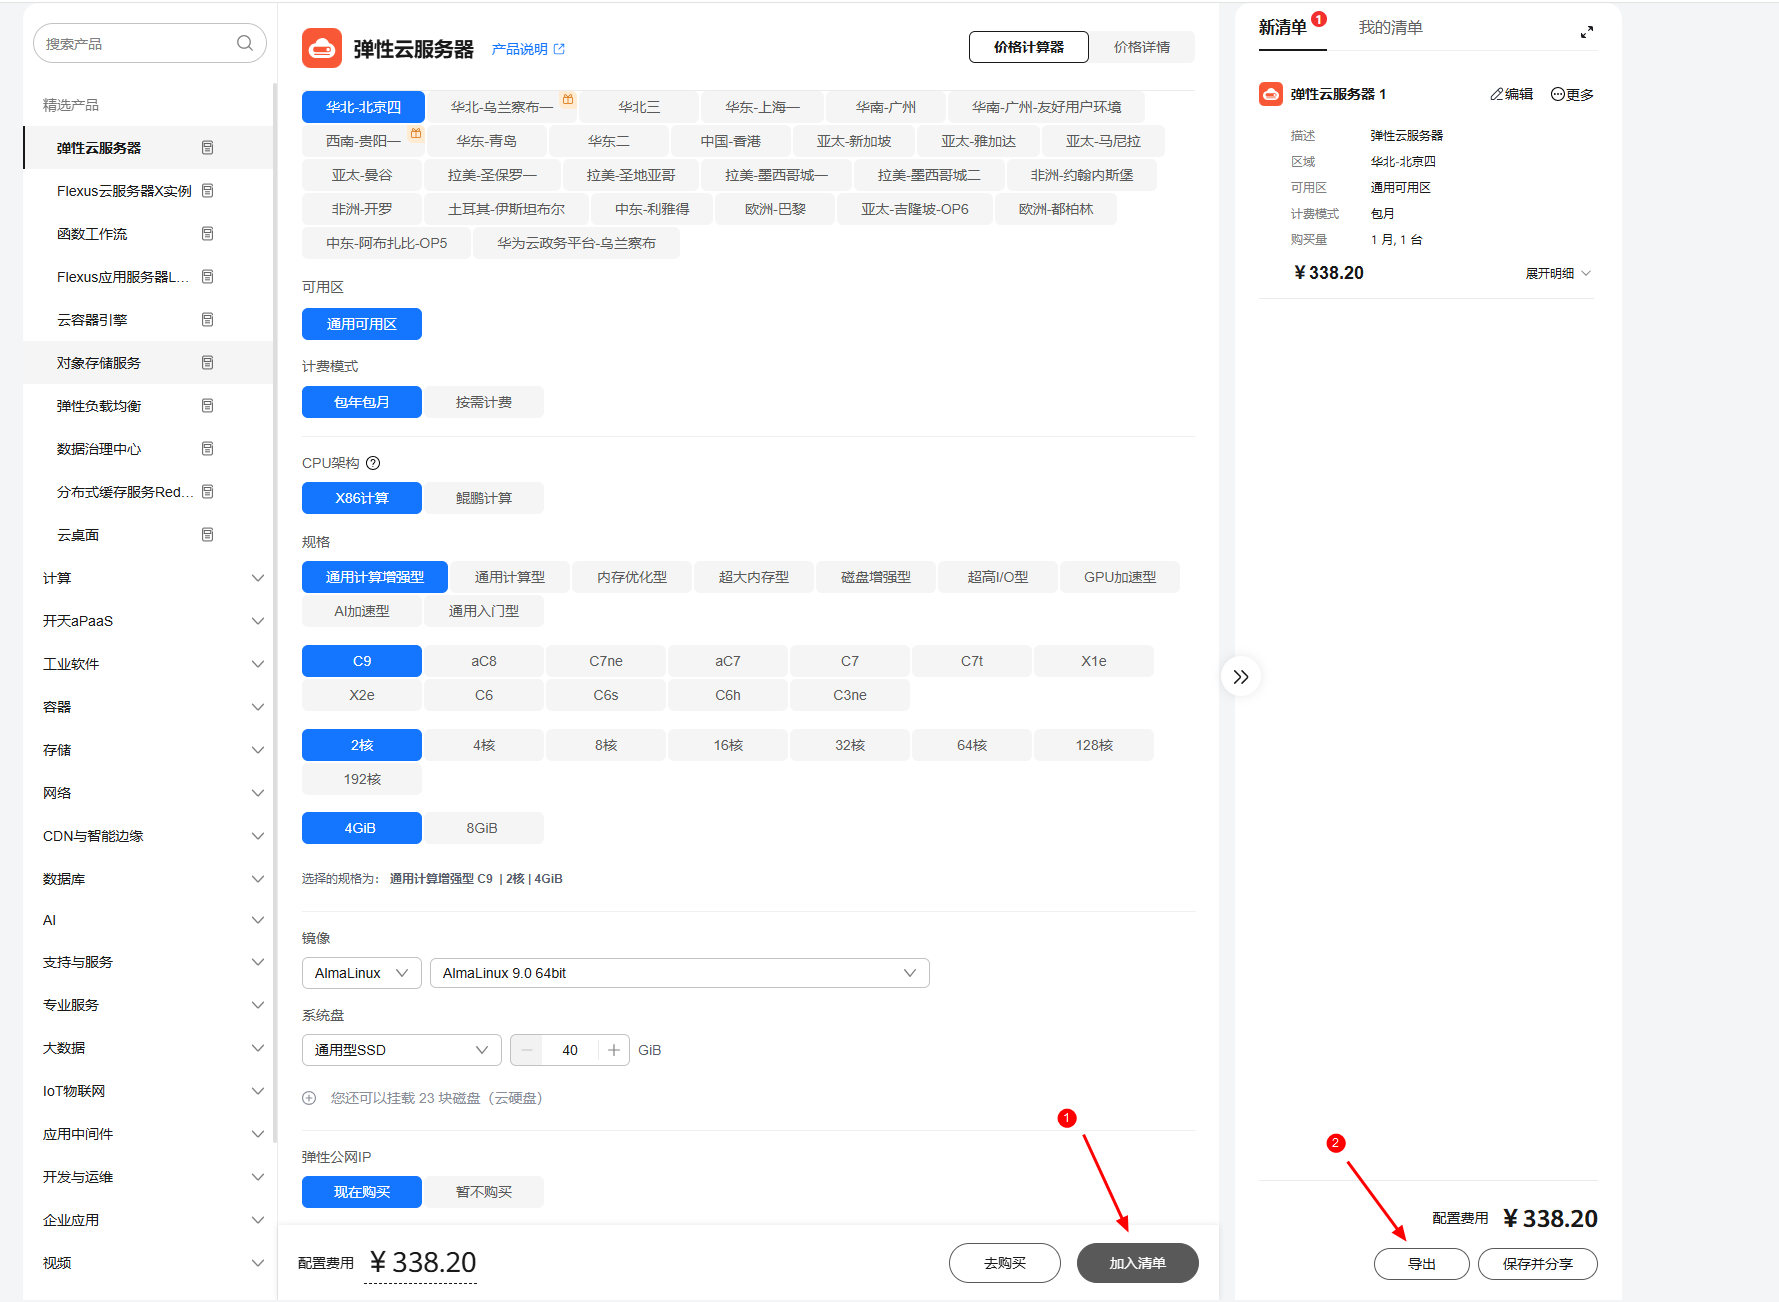
Task: Click the system disk size value field
Action: 570,1050
